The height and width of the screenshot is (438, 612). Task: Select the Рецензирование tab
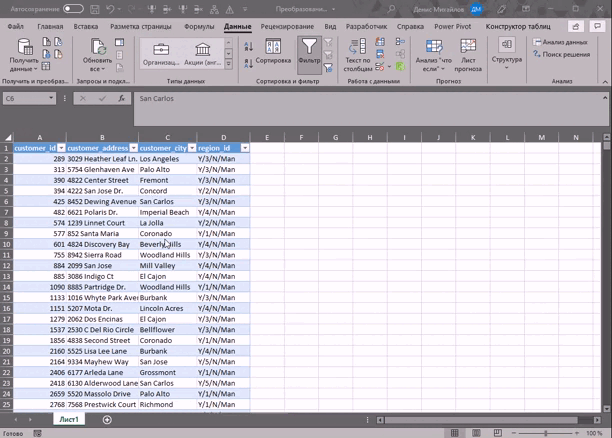(287, 26)
